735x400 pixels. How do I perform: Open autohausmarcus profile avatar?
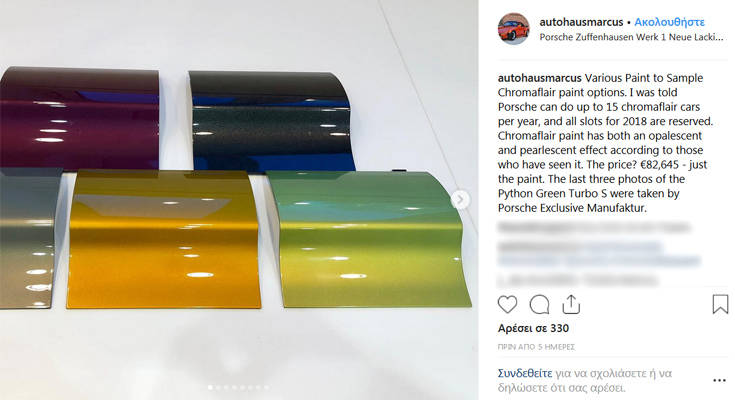514,29
